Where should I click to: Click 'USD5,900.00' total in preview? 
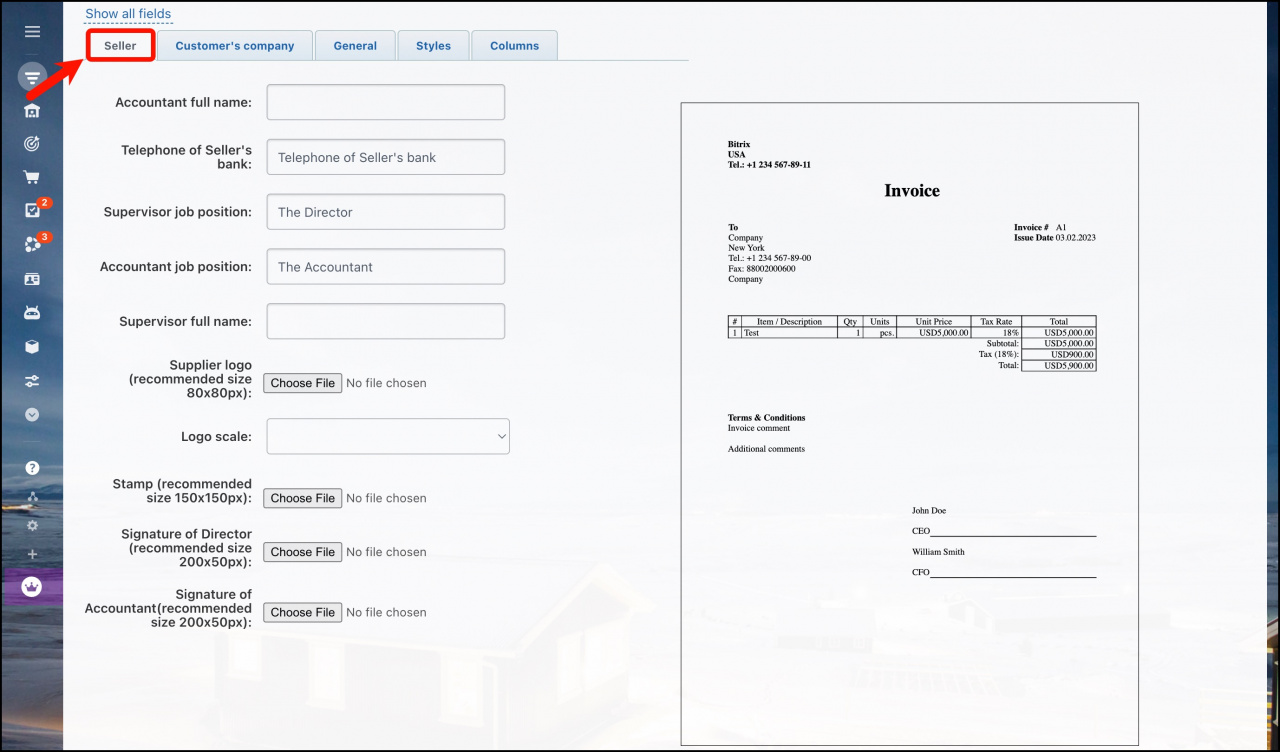click(1069, 366)
